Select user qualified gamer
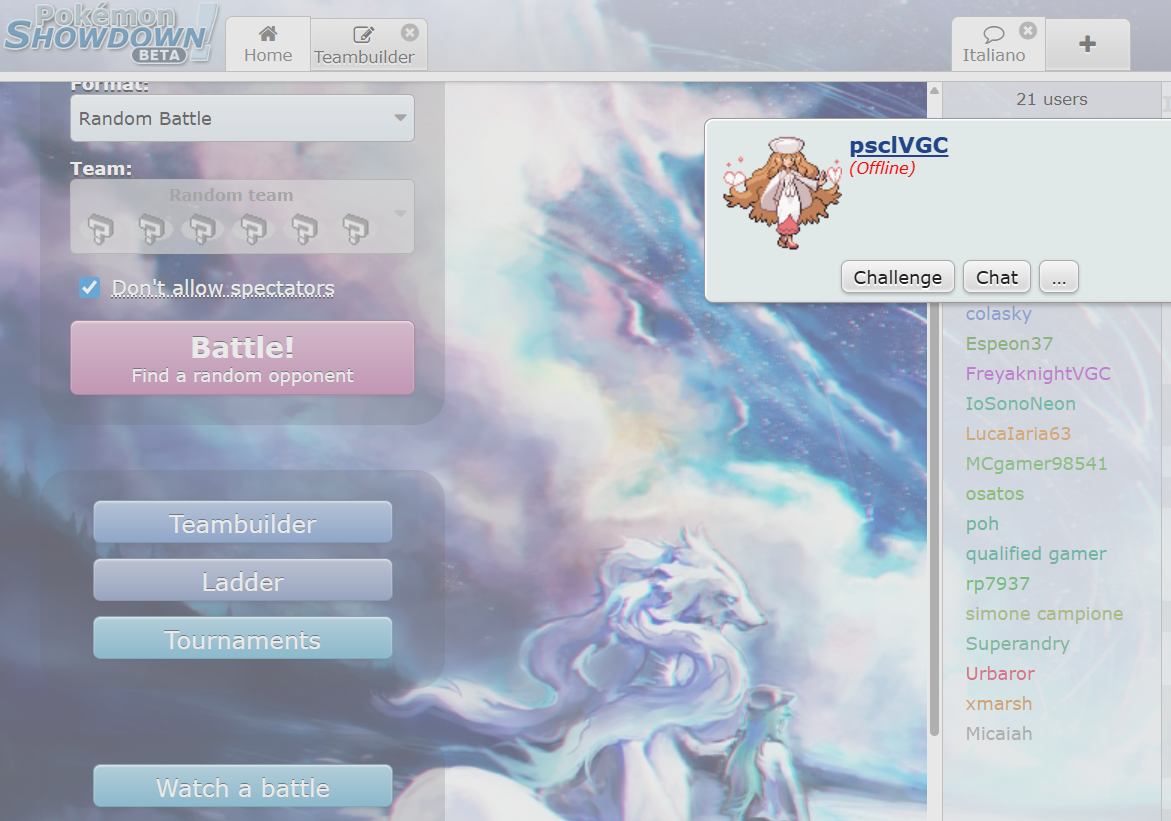Screen dimensions: 1171x821 click(1035, 554)
